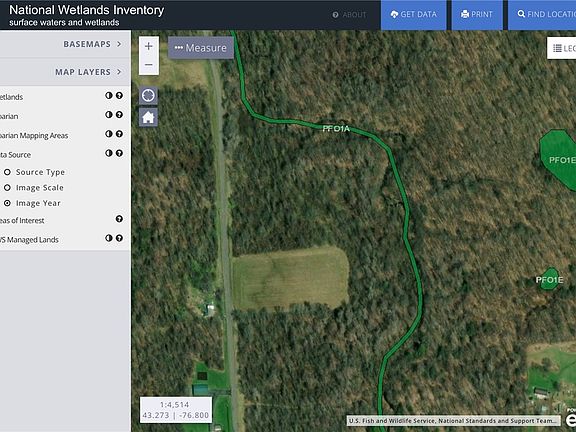Open the Get Data tab

[x=414, y=15]
